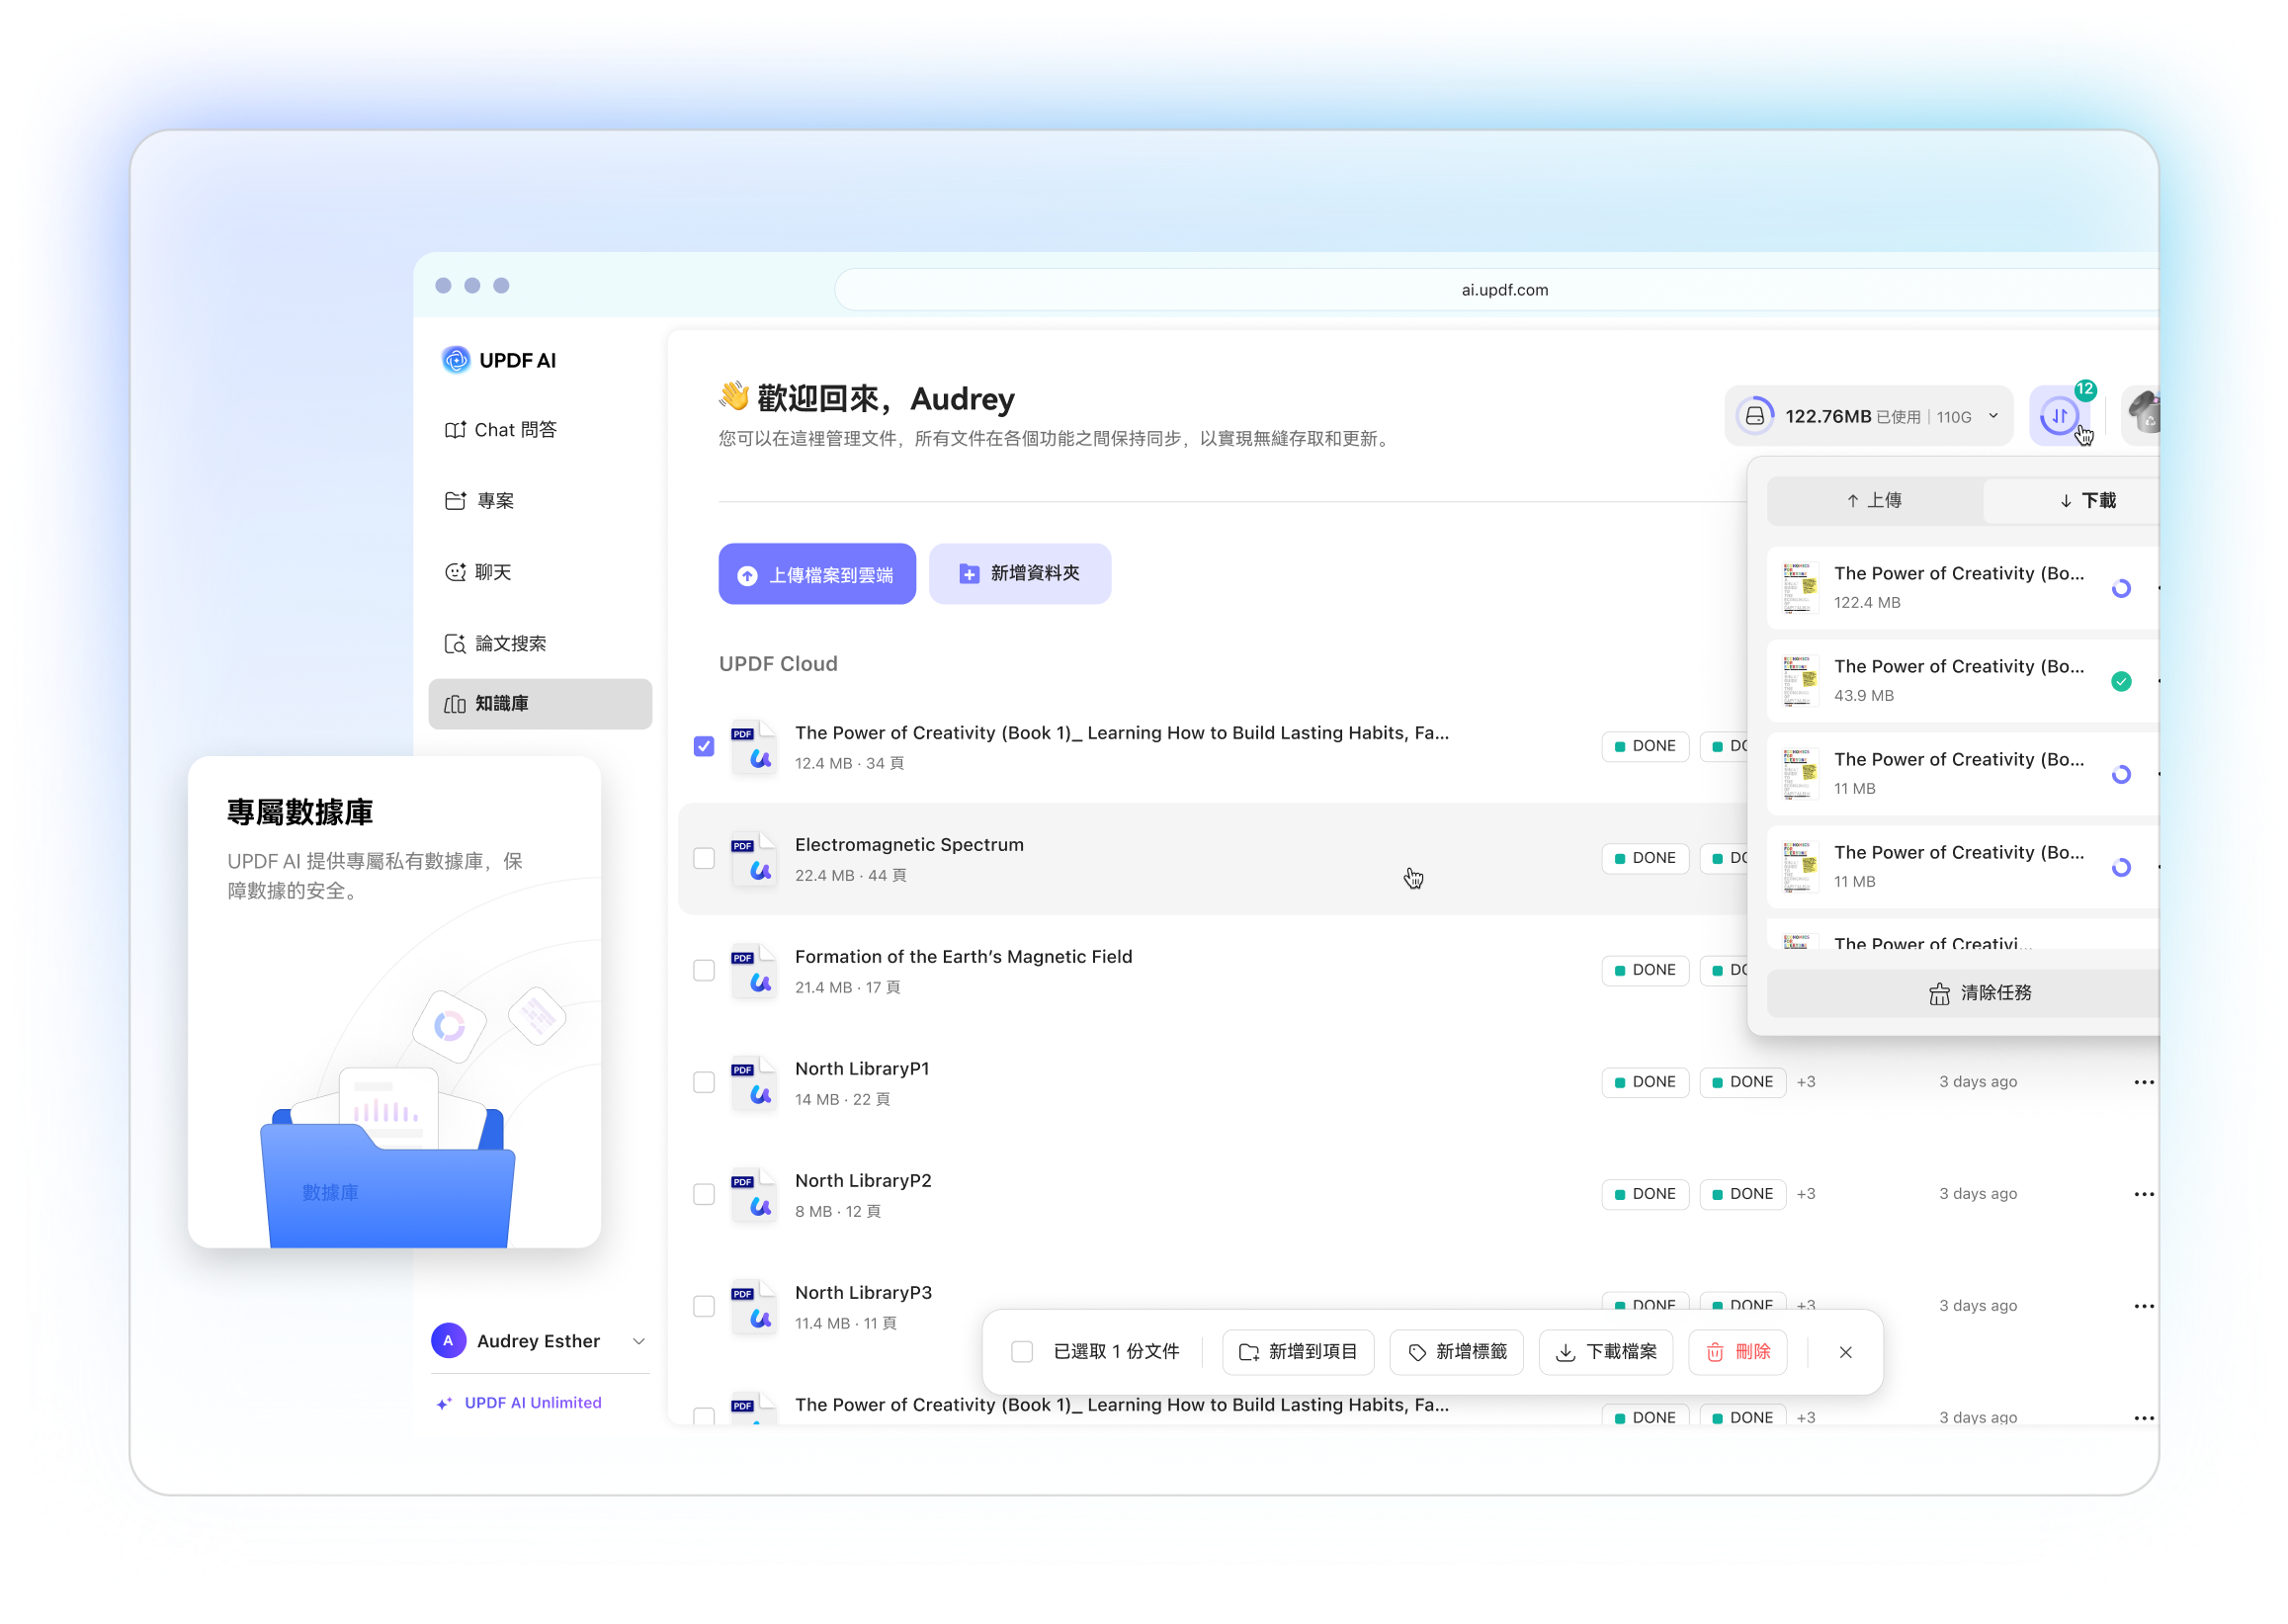Click 新增資料夾 button
The height and width of the screenshot is (1624, 2288).
[1020, 574]
